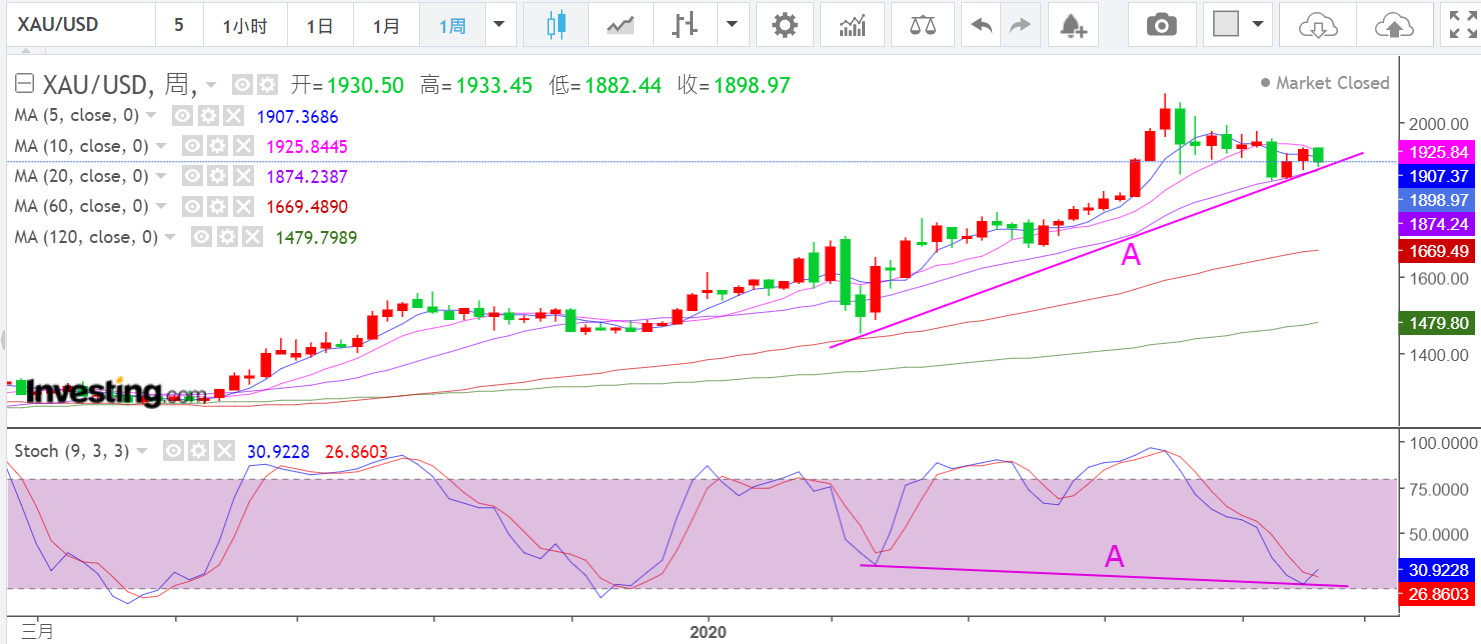The height and width of the screenshot is (644, 1481).
Task: Hide the MA (120, close, 0) line
Action: [202, 237]
